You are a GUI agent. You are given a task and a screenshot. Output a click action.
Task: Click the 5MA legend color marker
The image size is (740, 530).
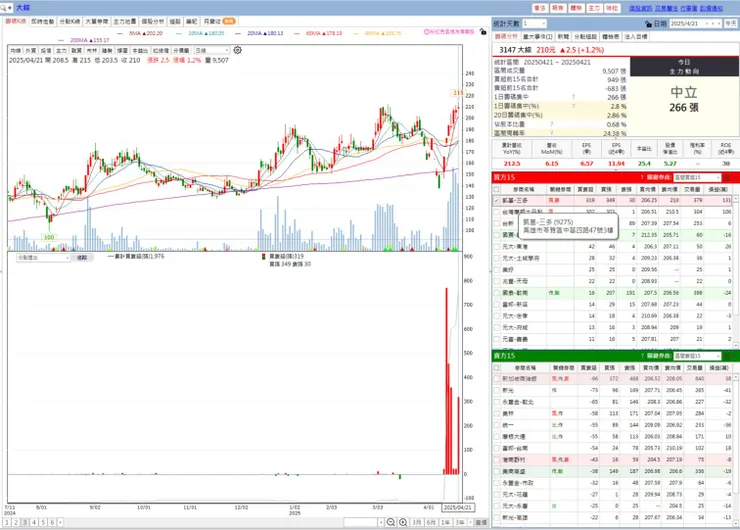click(x=119, y=34)
